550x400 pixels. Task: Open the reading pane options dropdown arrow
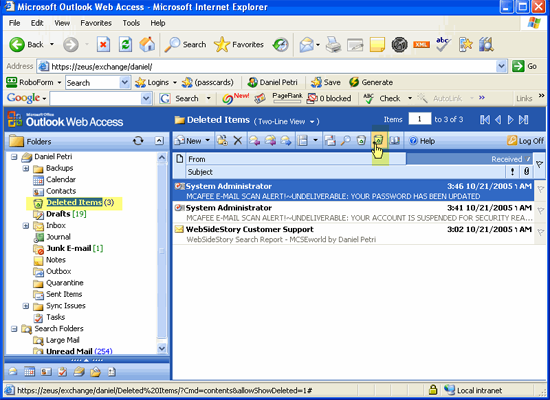coord(315,140)
